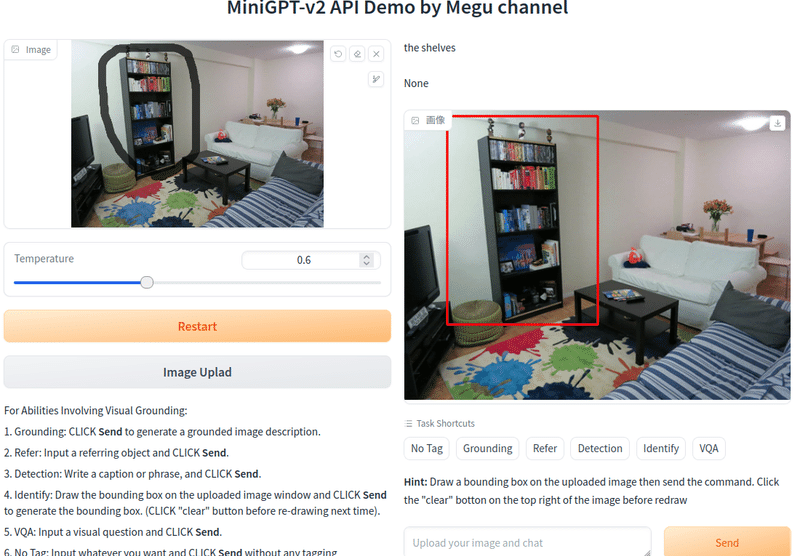Choose the Detection task shortcut
800x556 pixels.
pyautogui.click(x=600, y=448)
